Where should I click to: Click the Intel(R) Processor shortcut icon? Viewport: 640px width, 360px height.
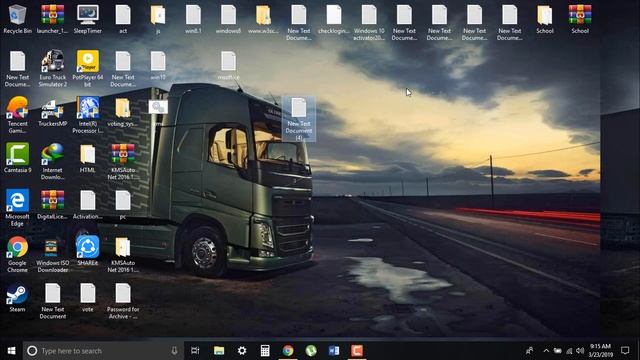coord(88,115)
